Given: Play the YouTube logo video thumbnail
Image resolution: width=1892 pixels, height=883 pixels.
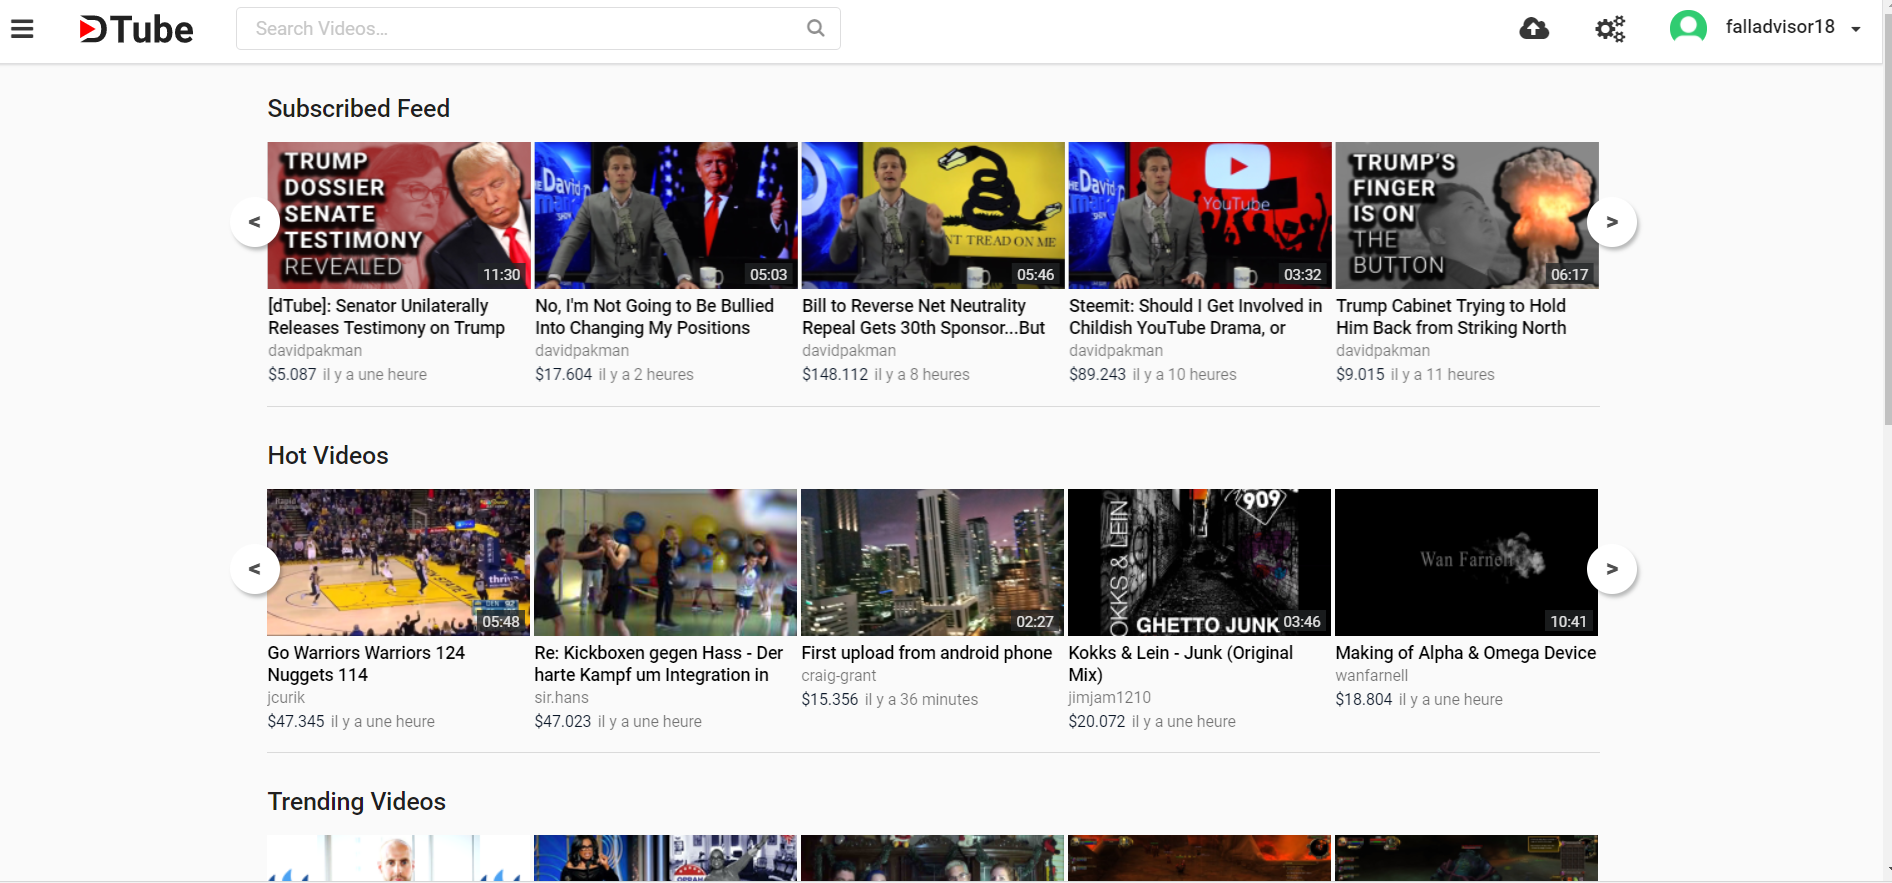Looking at the screenshot, I should pos(1200,215).
